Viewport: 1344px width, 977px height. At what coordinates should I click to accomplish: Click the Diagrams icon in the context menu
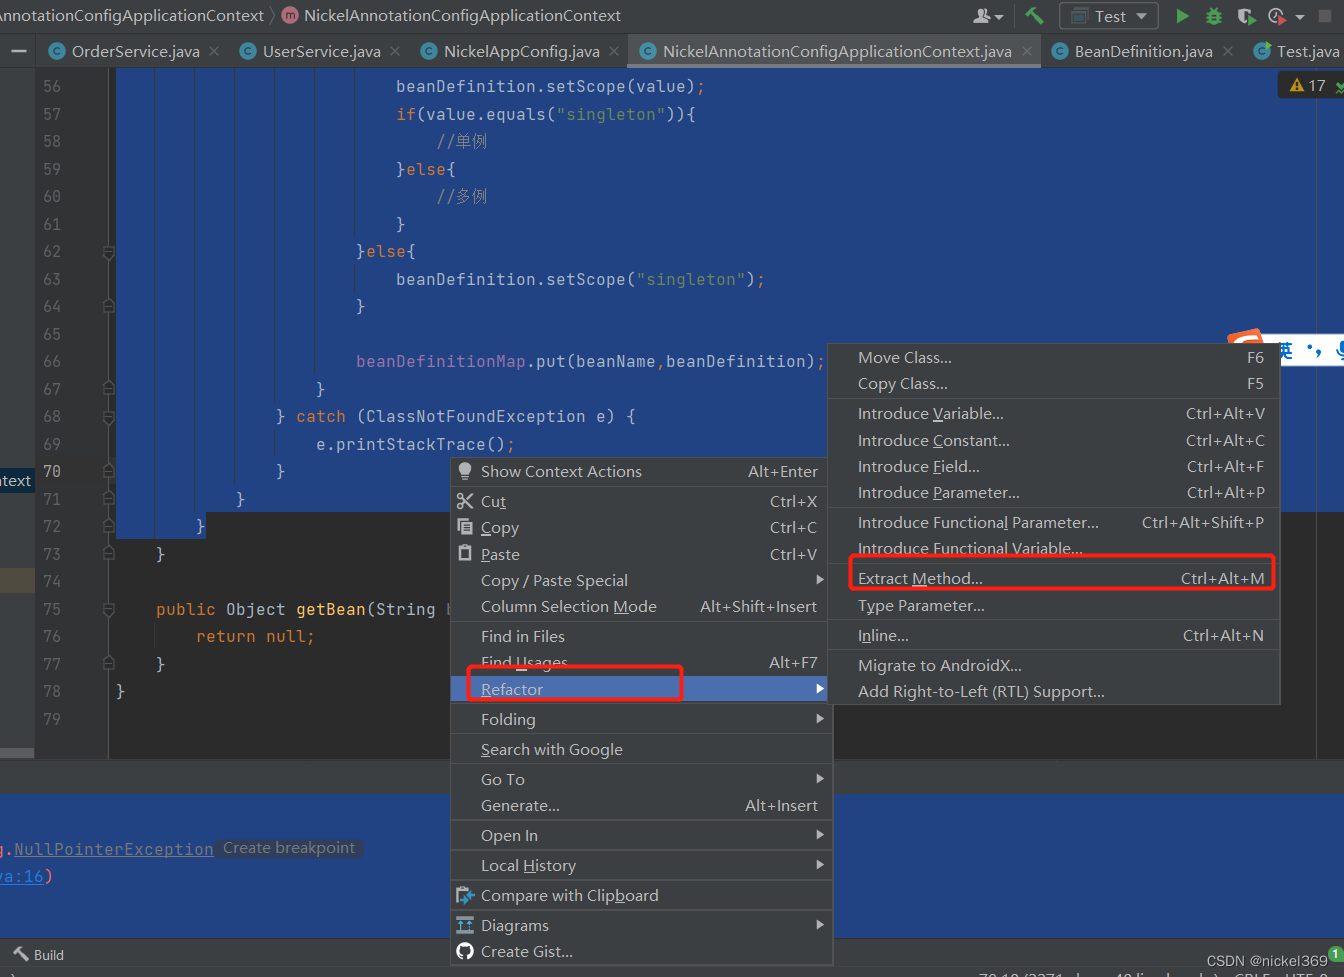pos(465,925)
